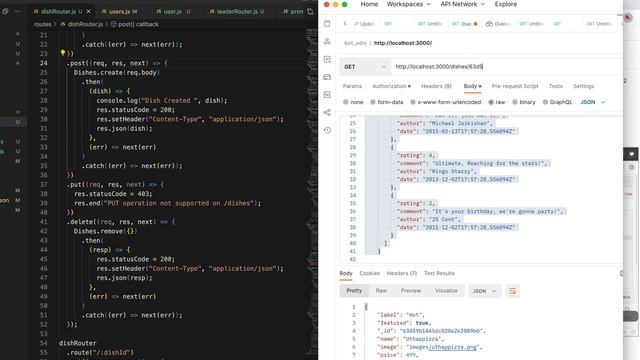Open the Overview tab in Postman
640x360 pixels.
pyautogui.click(x=498, y=24)
